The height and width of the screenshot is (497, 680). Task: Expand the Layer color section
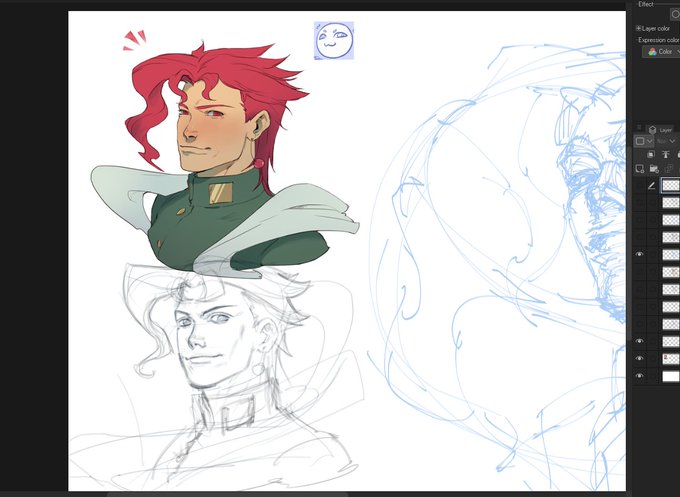click(x=638, y=28)
